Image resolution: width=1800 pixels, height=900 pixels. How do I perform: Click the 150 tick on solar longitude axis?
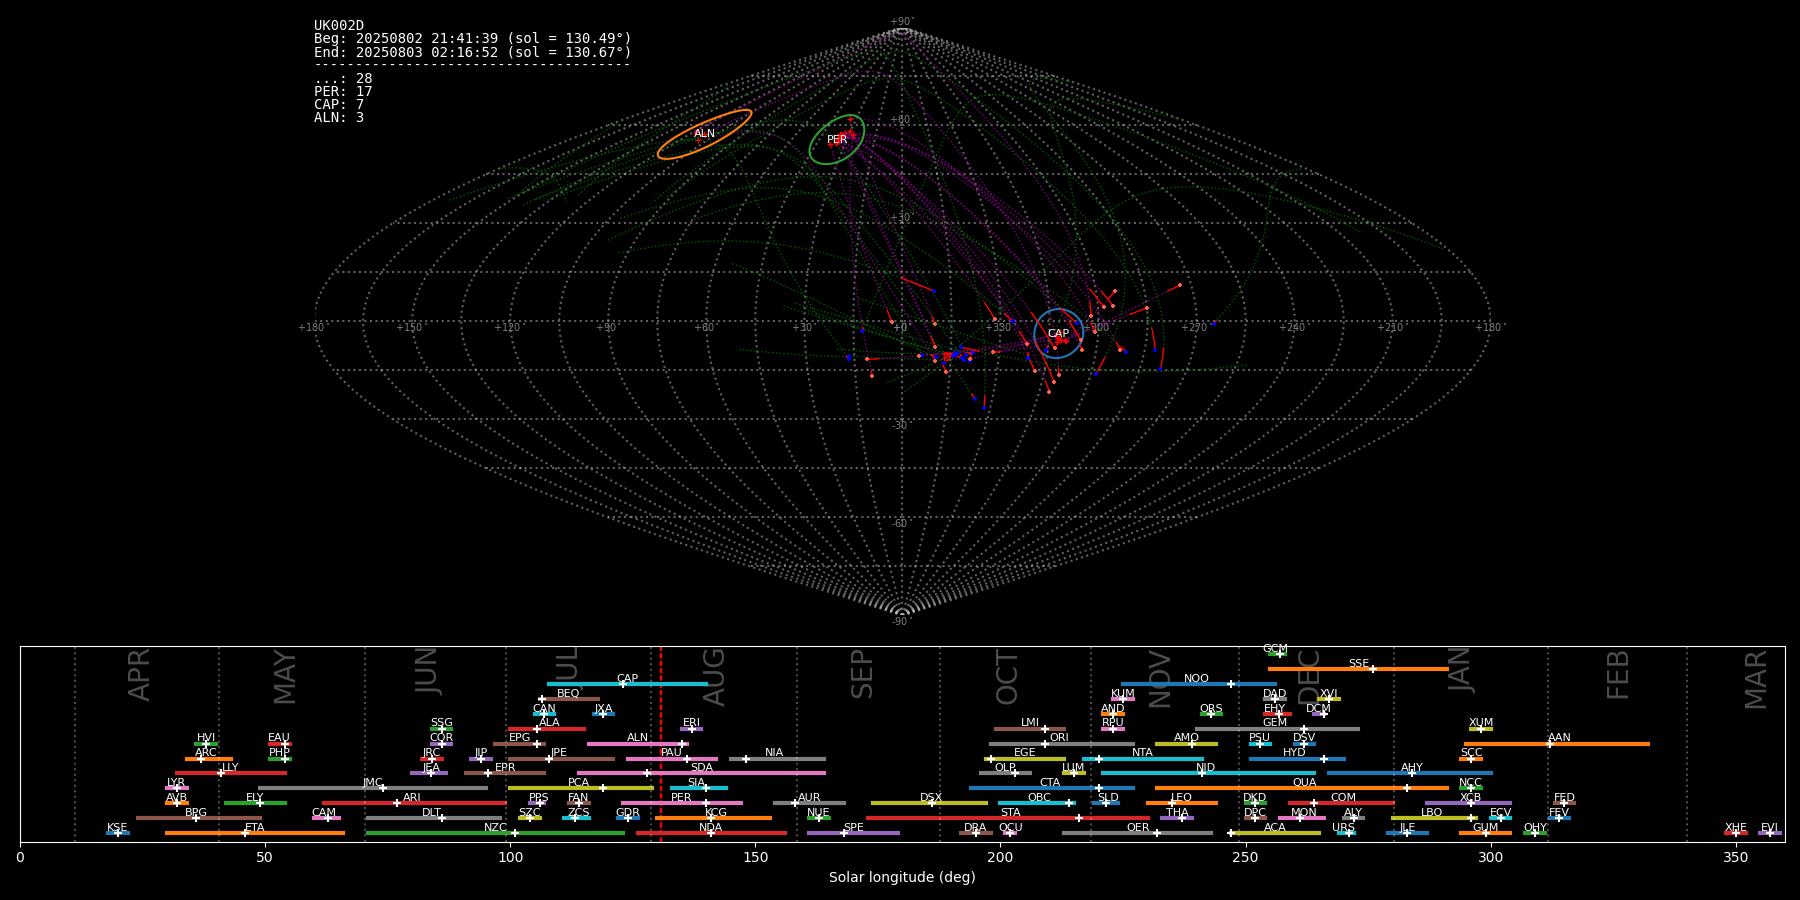pos(755,857)
